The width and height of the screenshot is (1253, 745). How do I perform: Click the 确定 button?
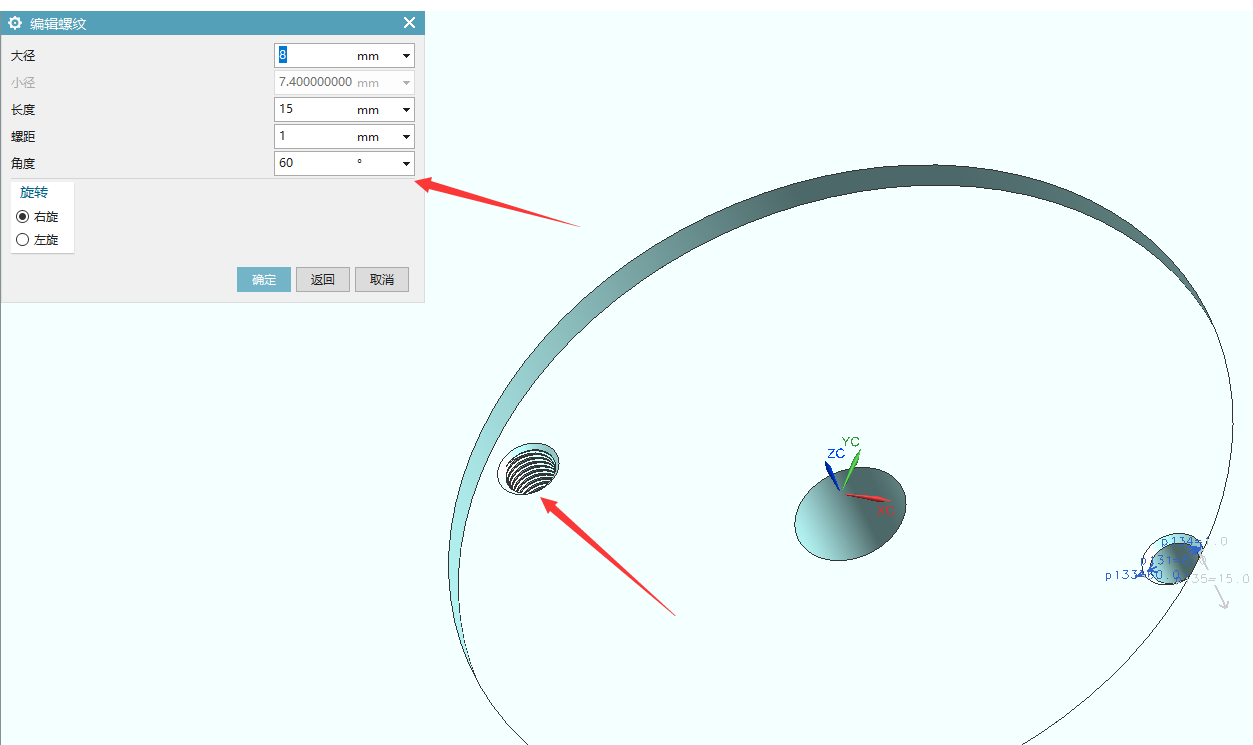coord(264,279)
